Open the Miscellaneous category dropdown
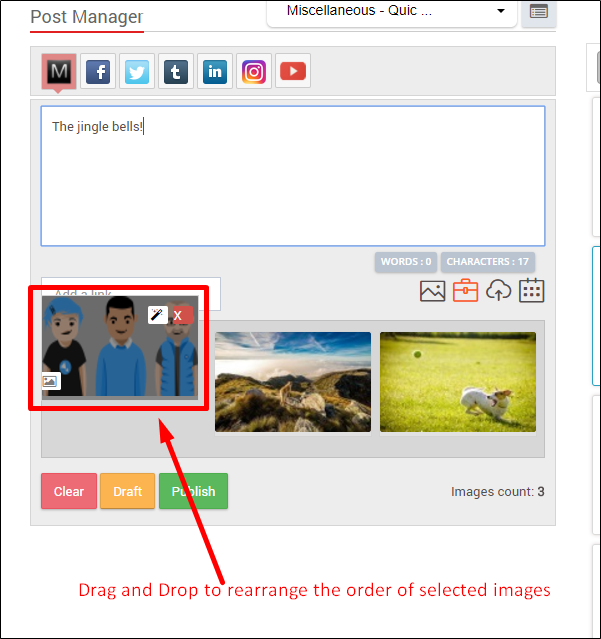The width and height of the screenshot is (601, 639). pyautogui.click(x=390, y=12)
